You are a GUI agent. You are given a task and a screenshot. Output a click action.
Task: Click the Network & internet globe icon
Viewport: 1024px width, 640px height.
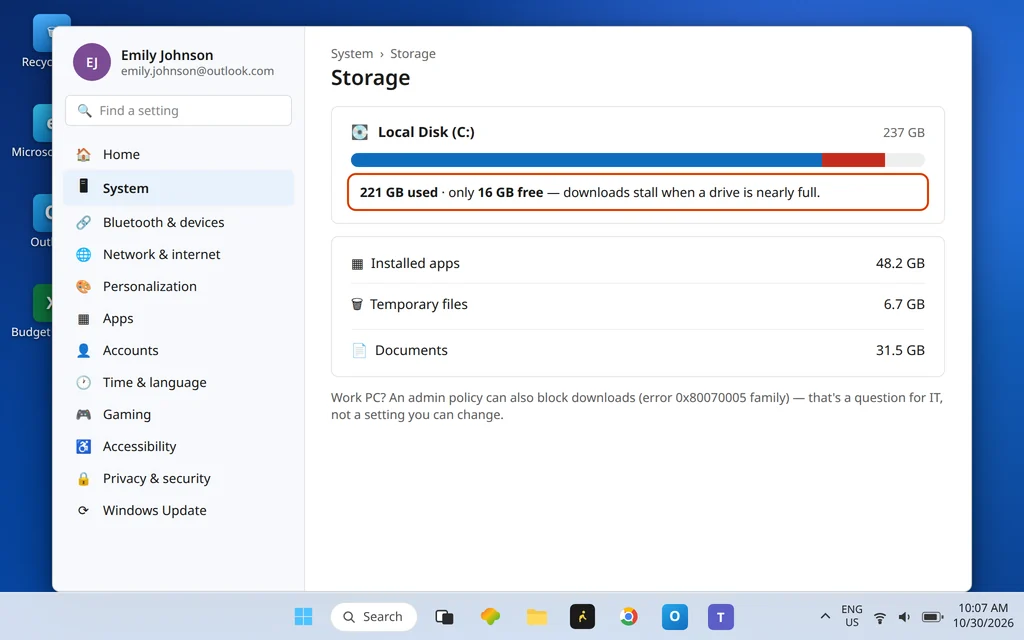click(x=84, y=254)
